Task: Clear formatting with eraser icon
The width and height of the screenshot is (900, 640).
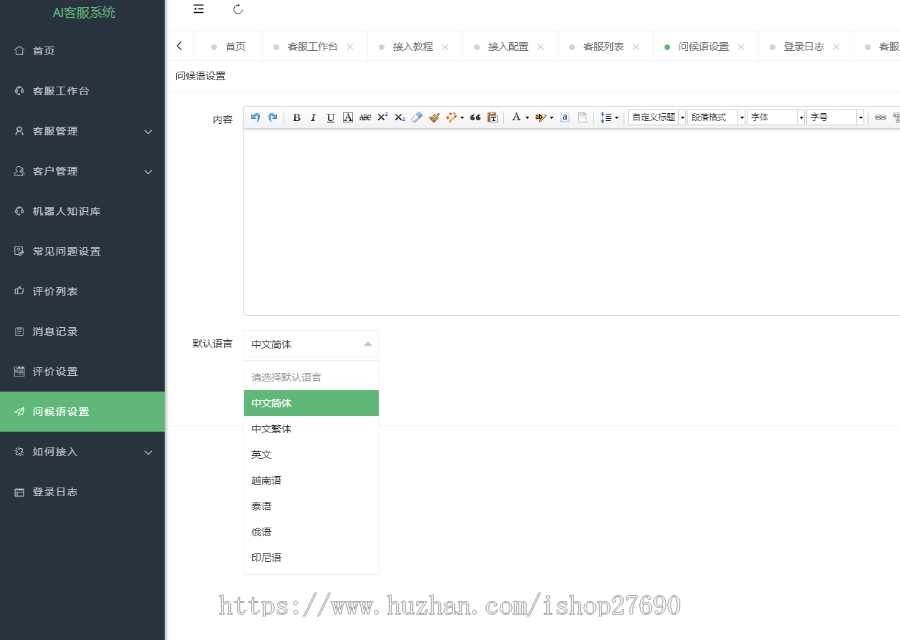Action: pos(417,117)
